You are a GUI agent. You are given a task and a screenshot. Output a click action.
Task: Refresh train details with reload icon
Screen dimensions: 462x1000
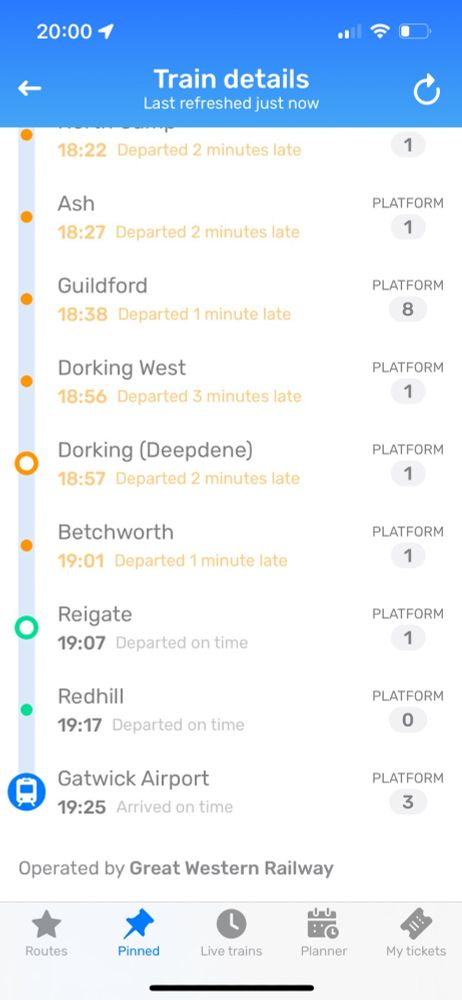pos(426,90)
